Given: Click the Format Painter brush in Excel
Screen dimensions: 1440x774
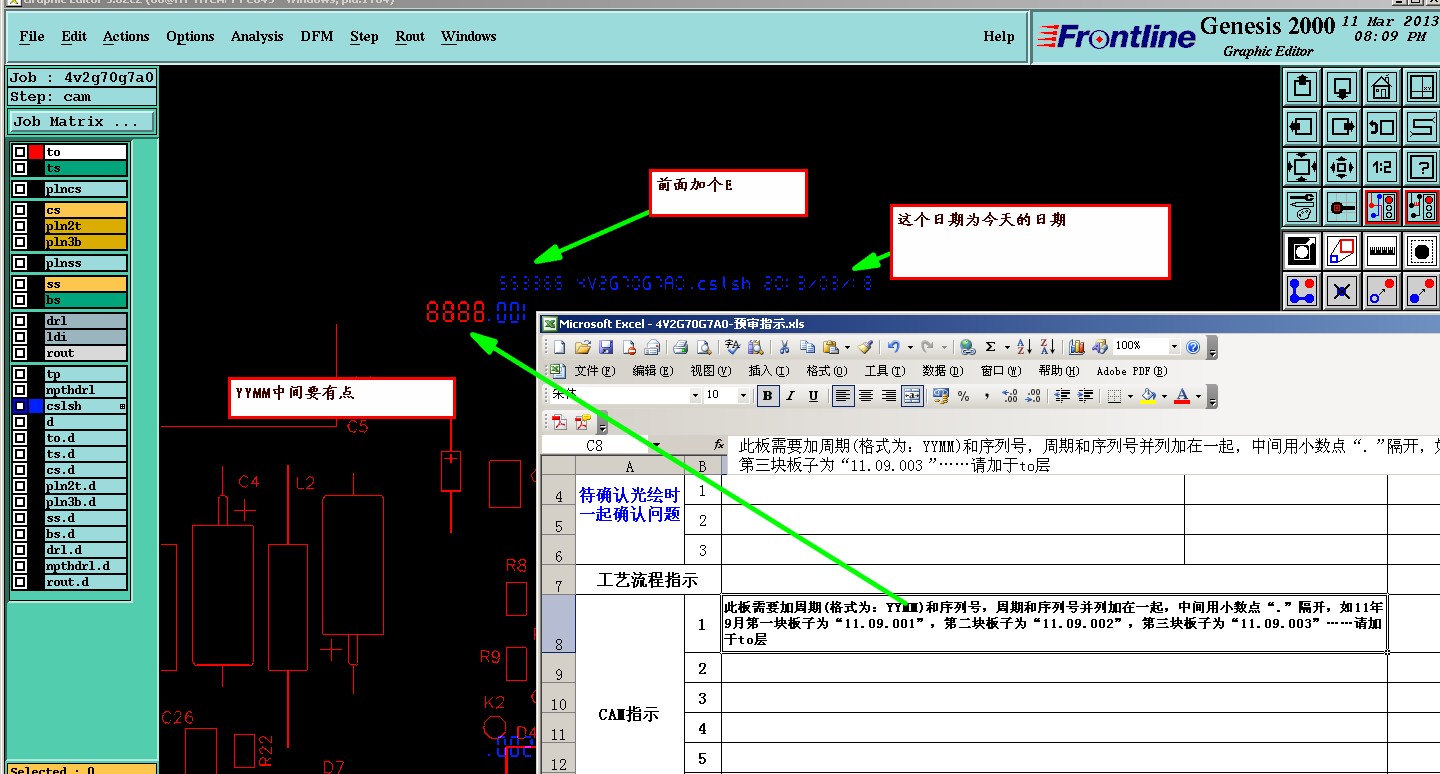Looking at the screenshot, I should [x=865, y=347].
